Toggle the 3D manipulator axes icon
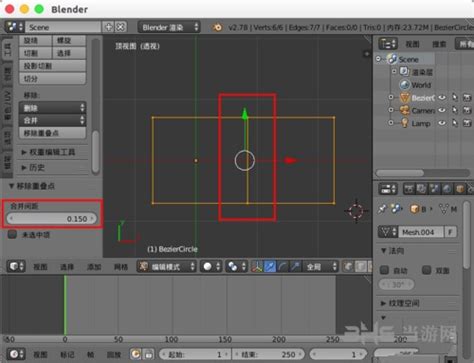This screenshot has height=363, width=474. point(257,267)
